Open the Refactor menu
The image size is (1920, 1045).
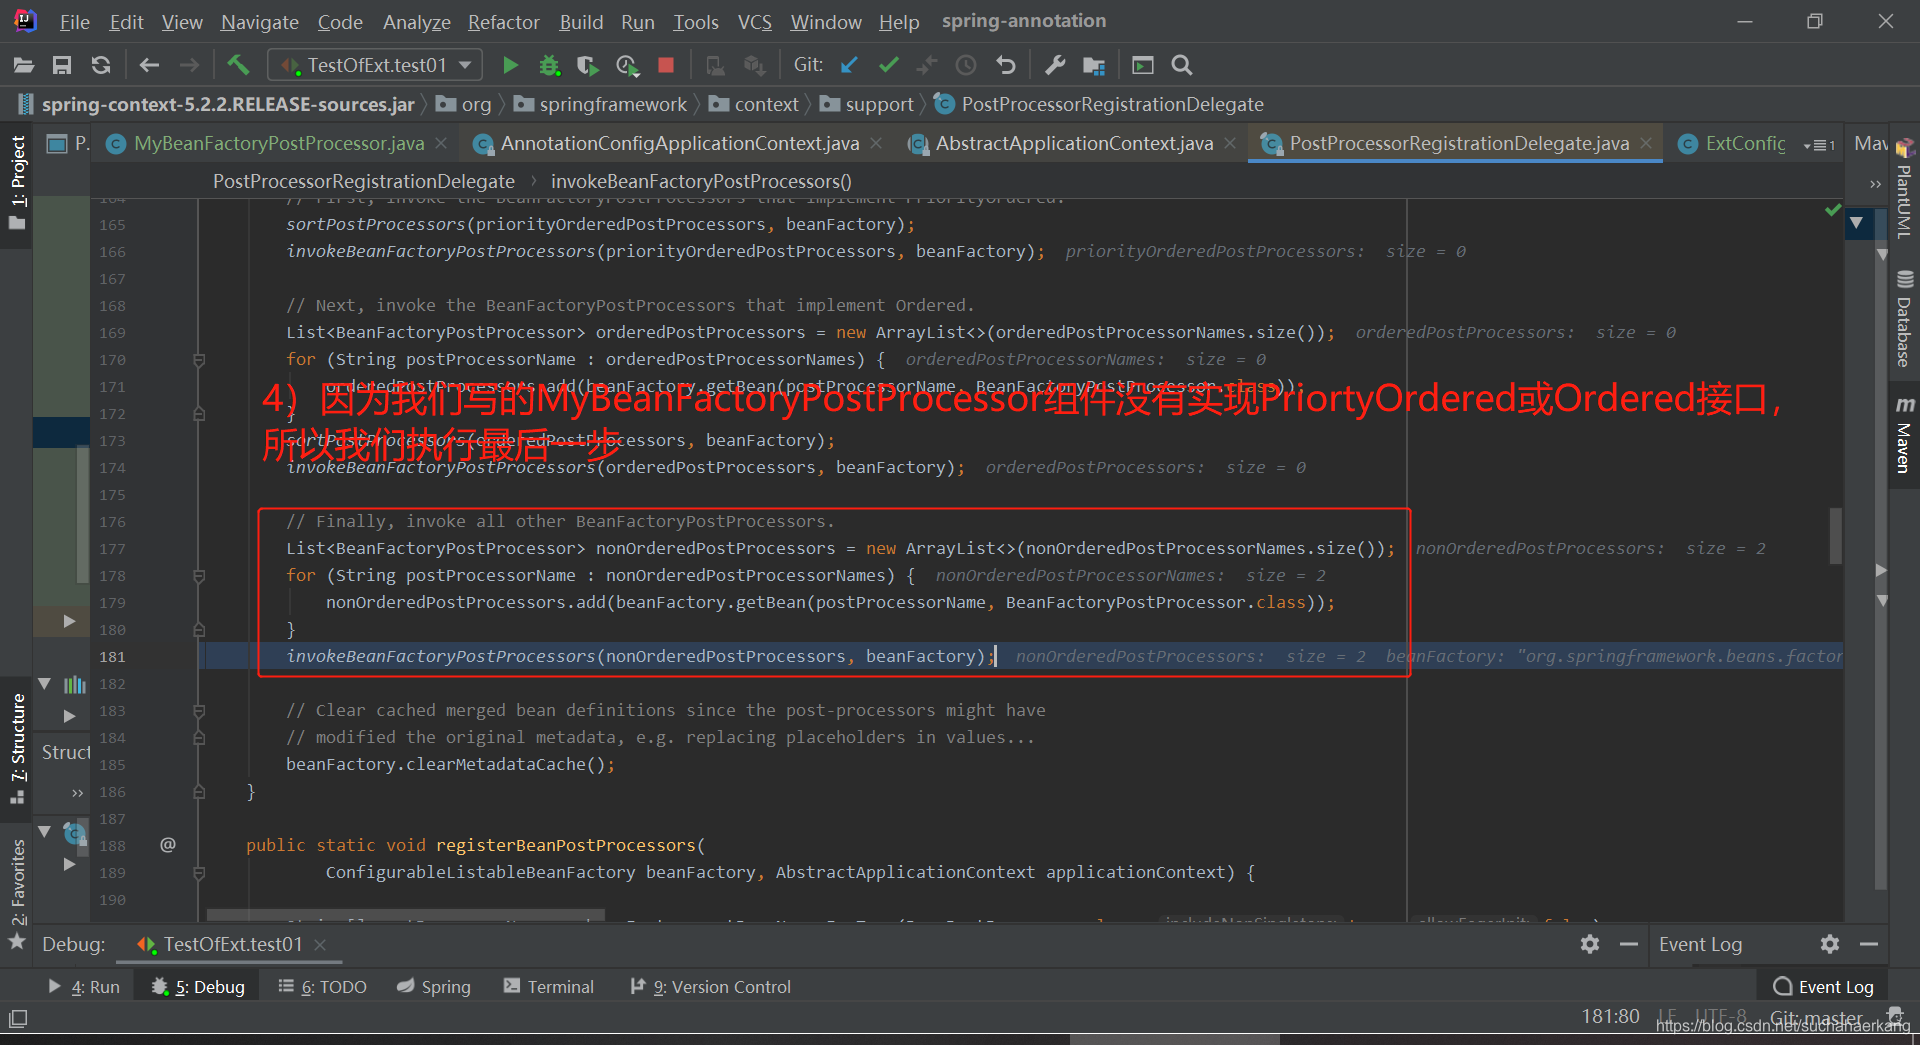pos(503,22)
